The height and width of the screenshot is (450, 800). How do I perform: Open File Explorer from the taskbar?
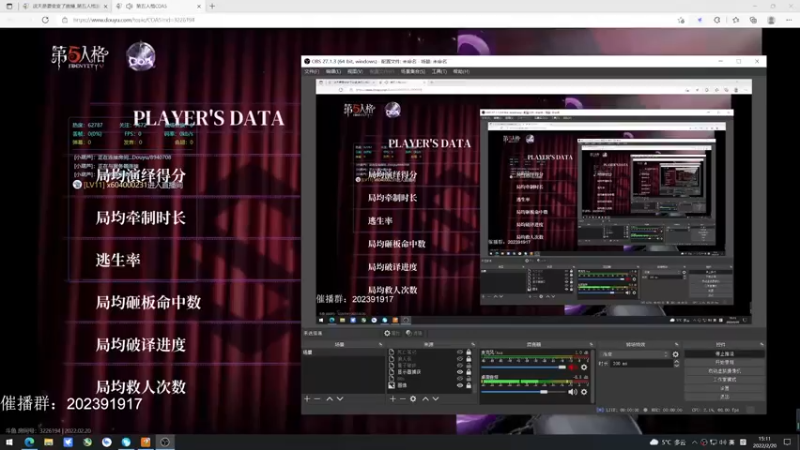(48, 442)
